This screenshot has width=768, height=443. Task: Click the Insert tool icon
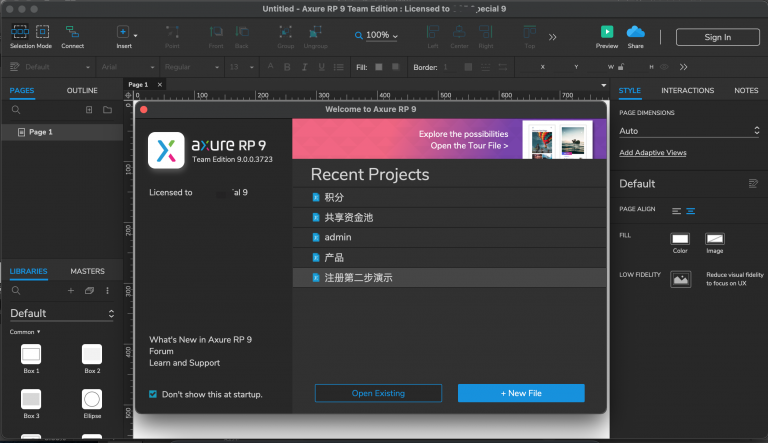tap(122, 32)
